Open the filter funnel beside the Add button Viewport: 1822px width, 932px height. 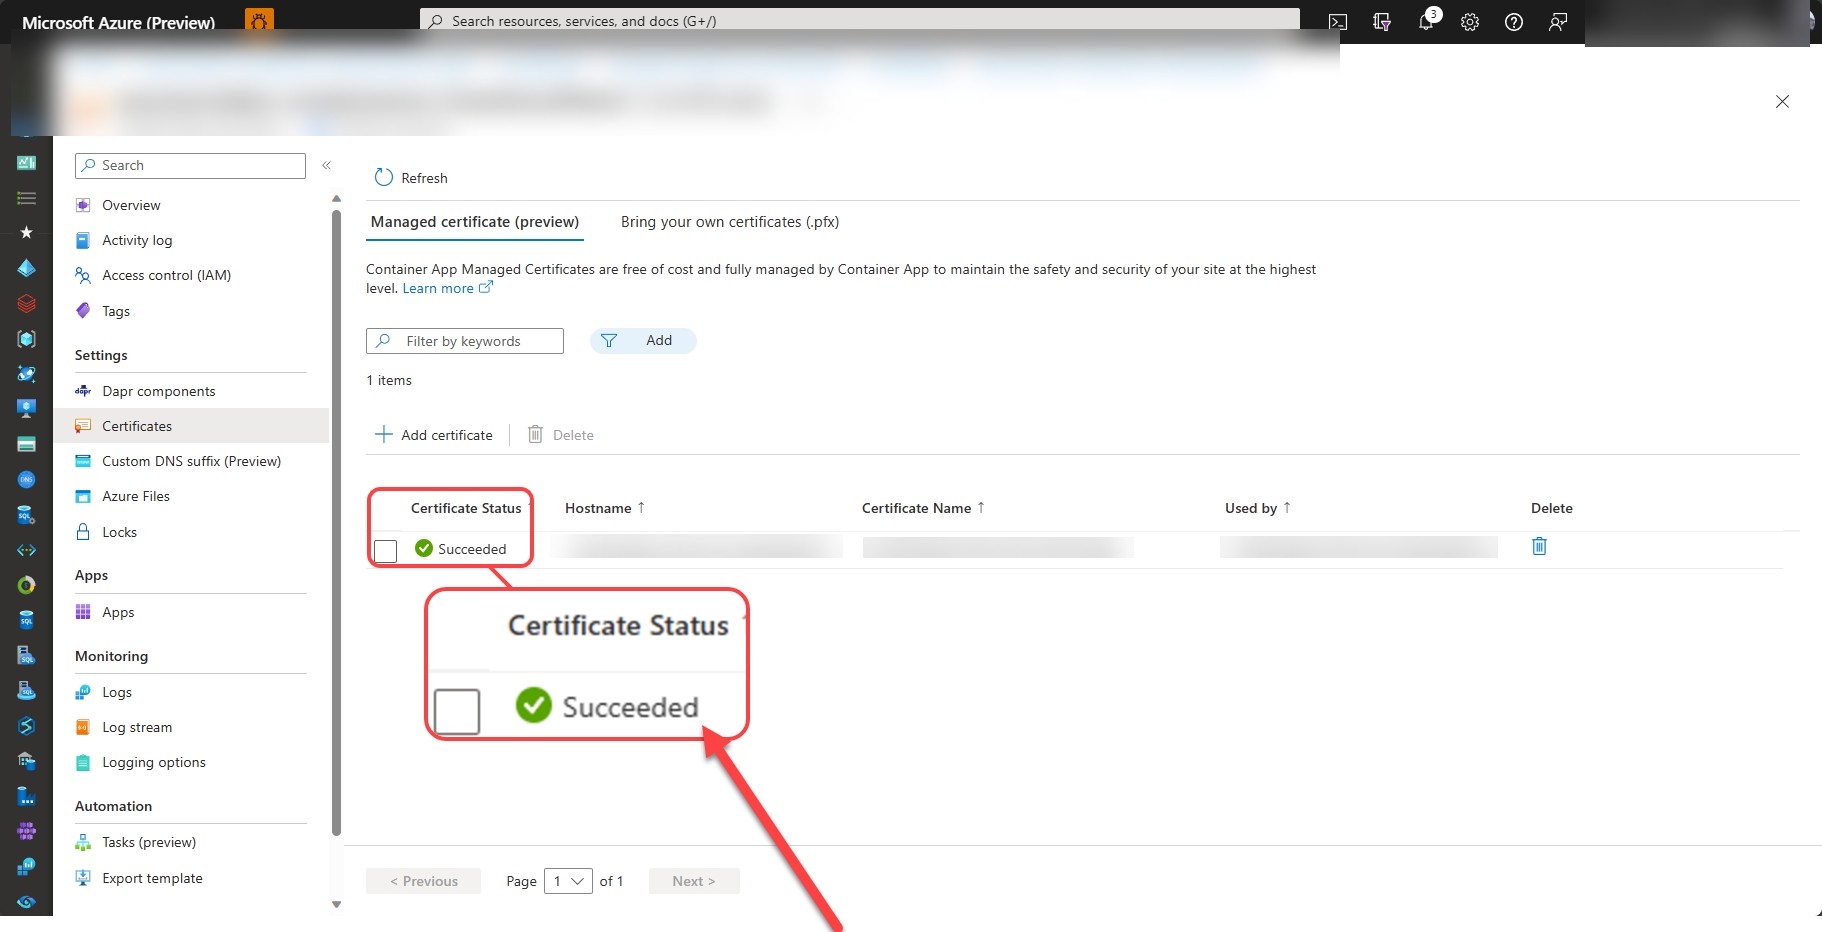(x=609, y=340)
